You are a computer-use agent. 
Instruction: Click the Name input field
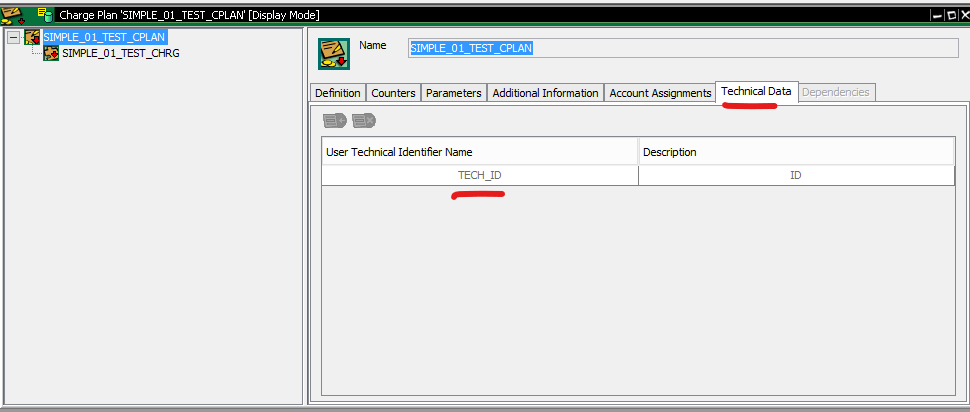coord(683,48)
